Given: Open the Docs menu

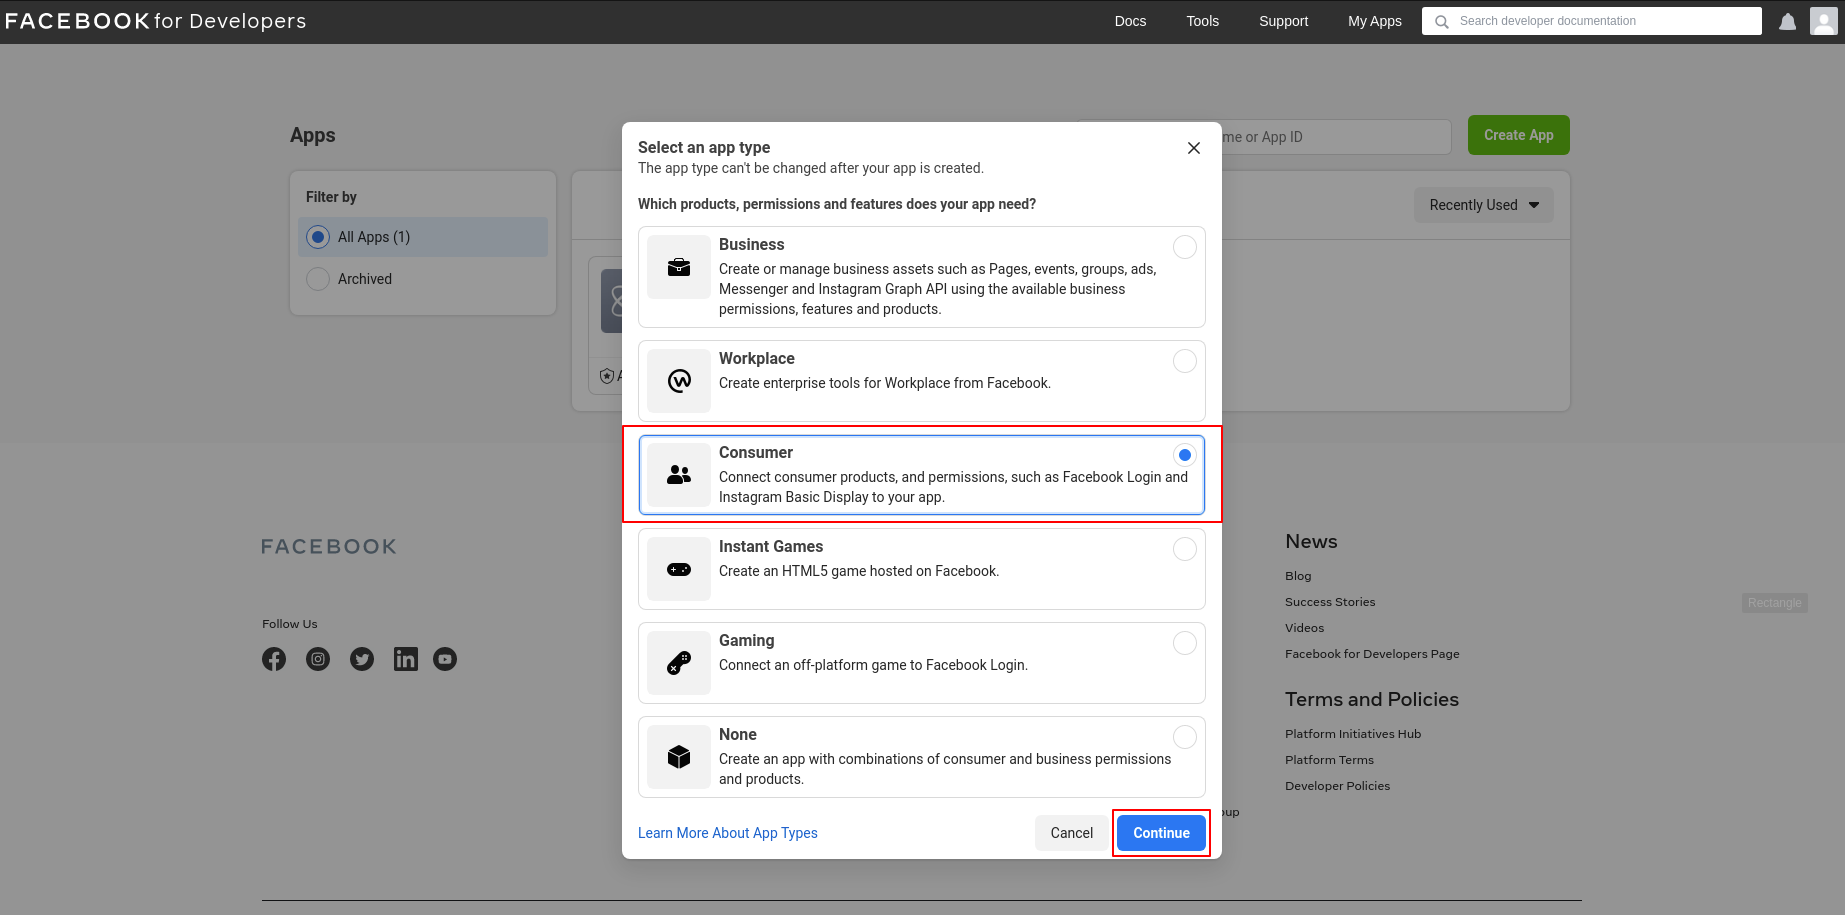Looking at the screenshot, I should coord(1130,21).
